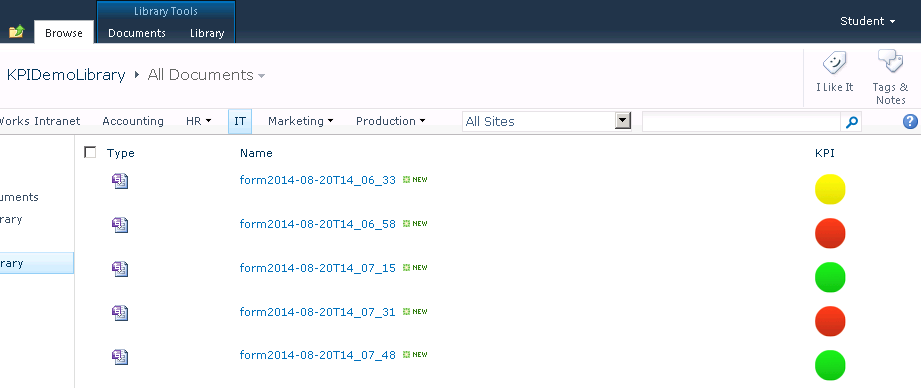Click InfoPath file icon for form2014-08-20T14_06_33
This screenshot has height=388, width=921.
pyautogui.click(x=120, y=181)
